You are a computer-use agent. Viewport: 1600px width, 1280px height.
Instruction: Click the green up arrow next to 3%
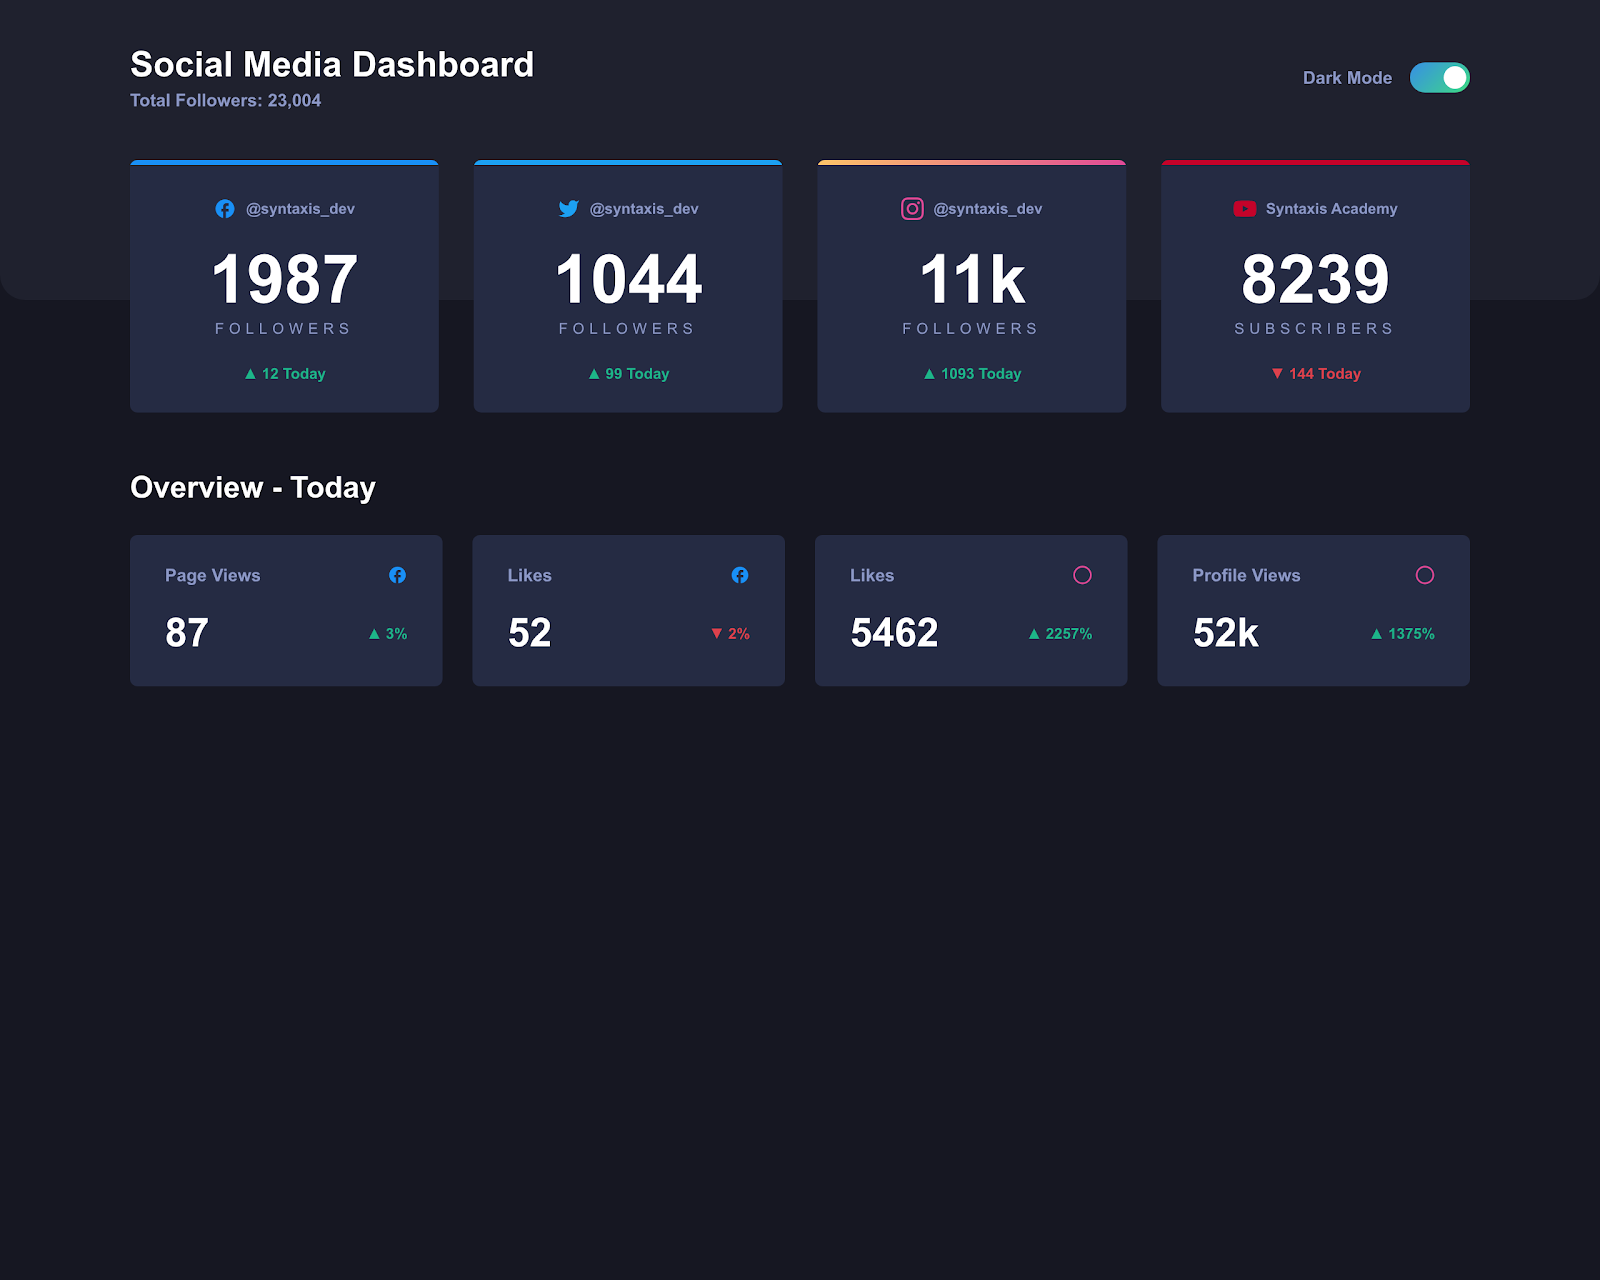[374, 634]
